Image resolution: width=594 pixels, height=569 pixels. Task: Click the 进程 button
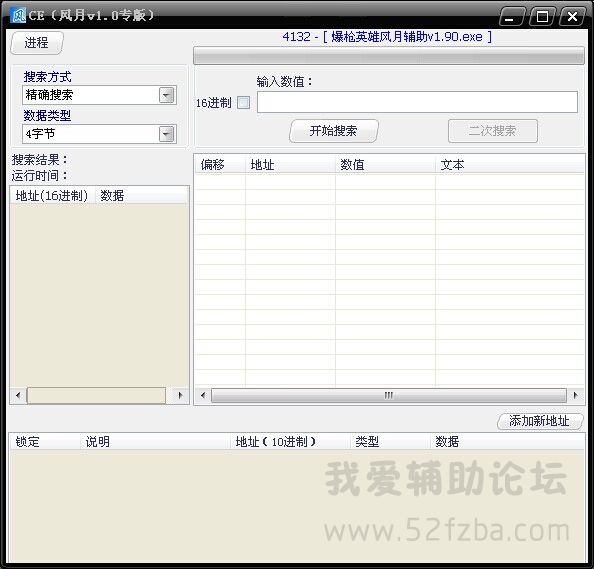[36, 43]
